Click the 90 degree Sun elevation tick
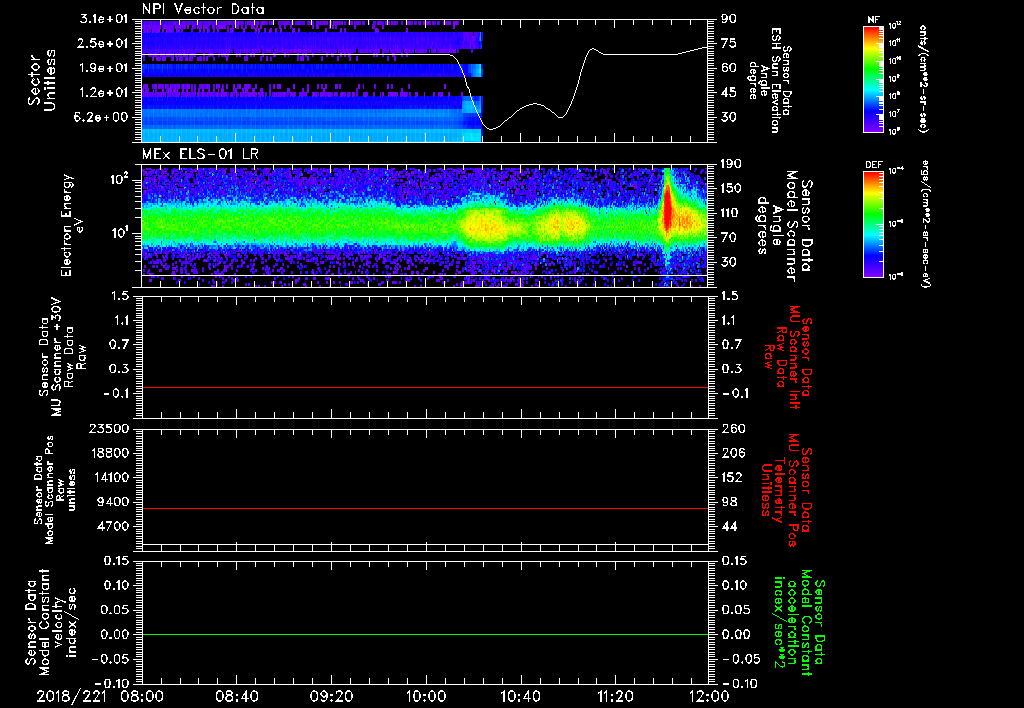The image size is (1024, 708). click(x=729, y=19)
